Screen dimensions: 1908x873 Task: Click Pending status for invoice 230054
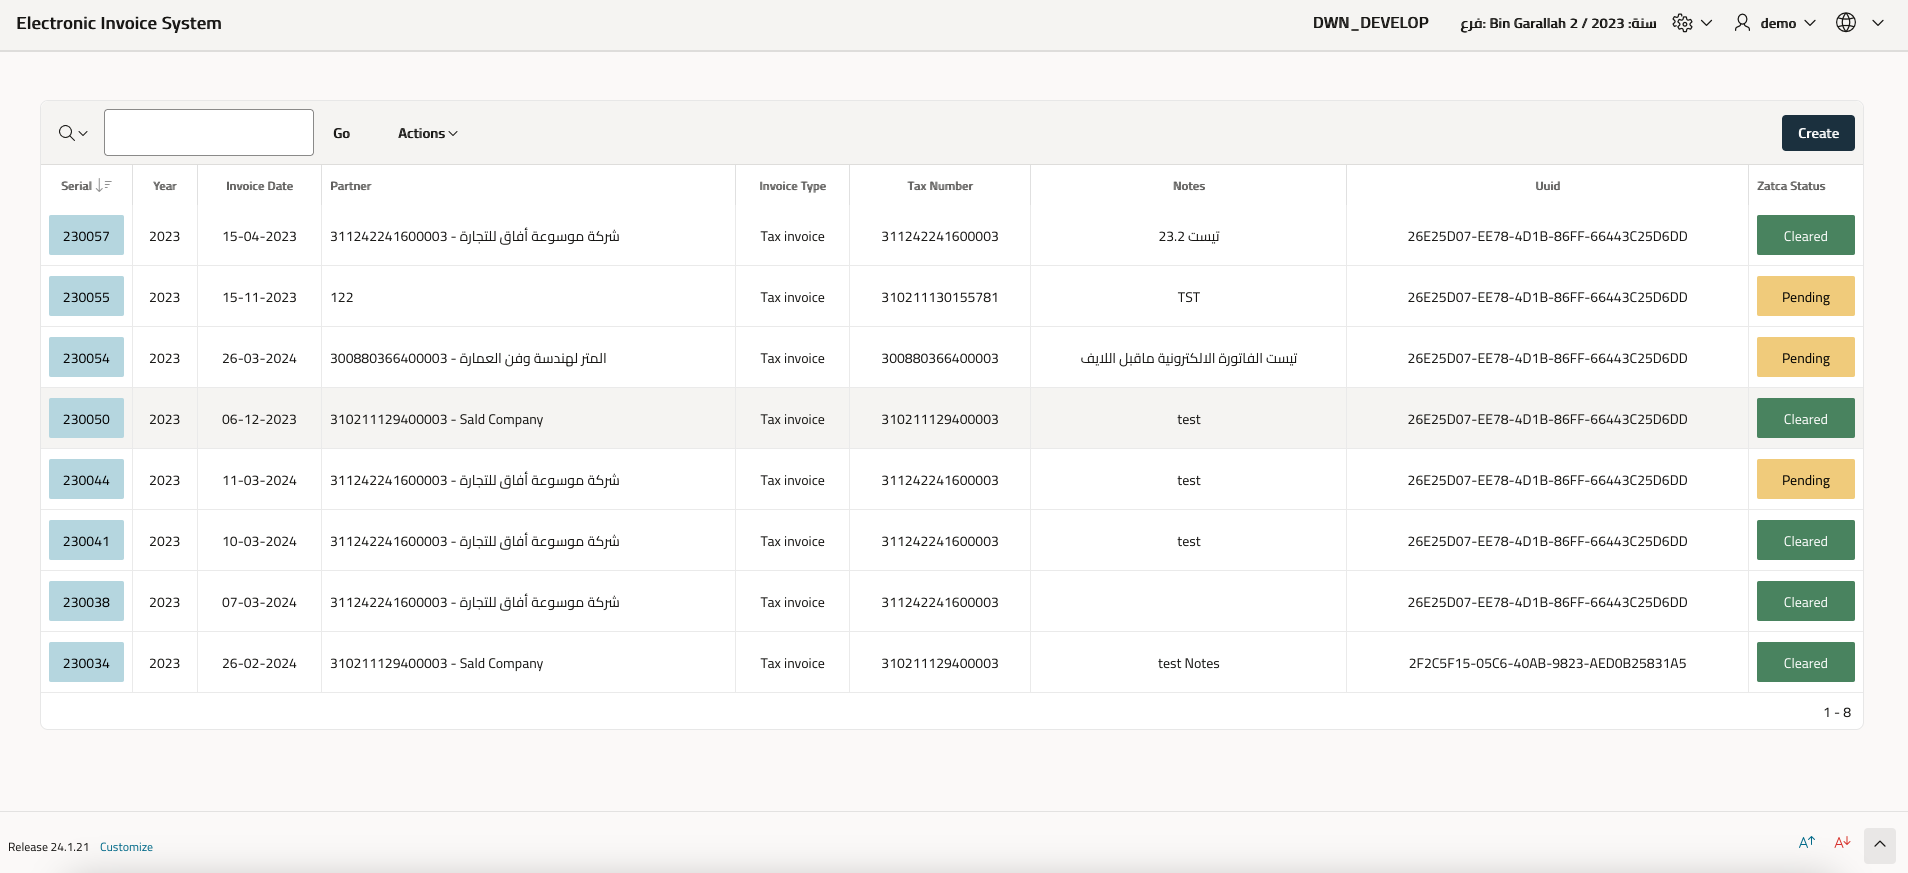pyautogui.click(x=1805, y=358)
